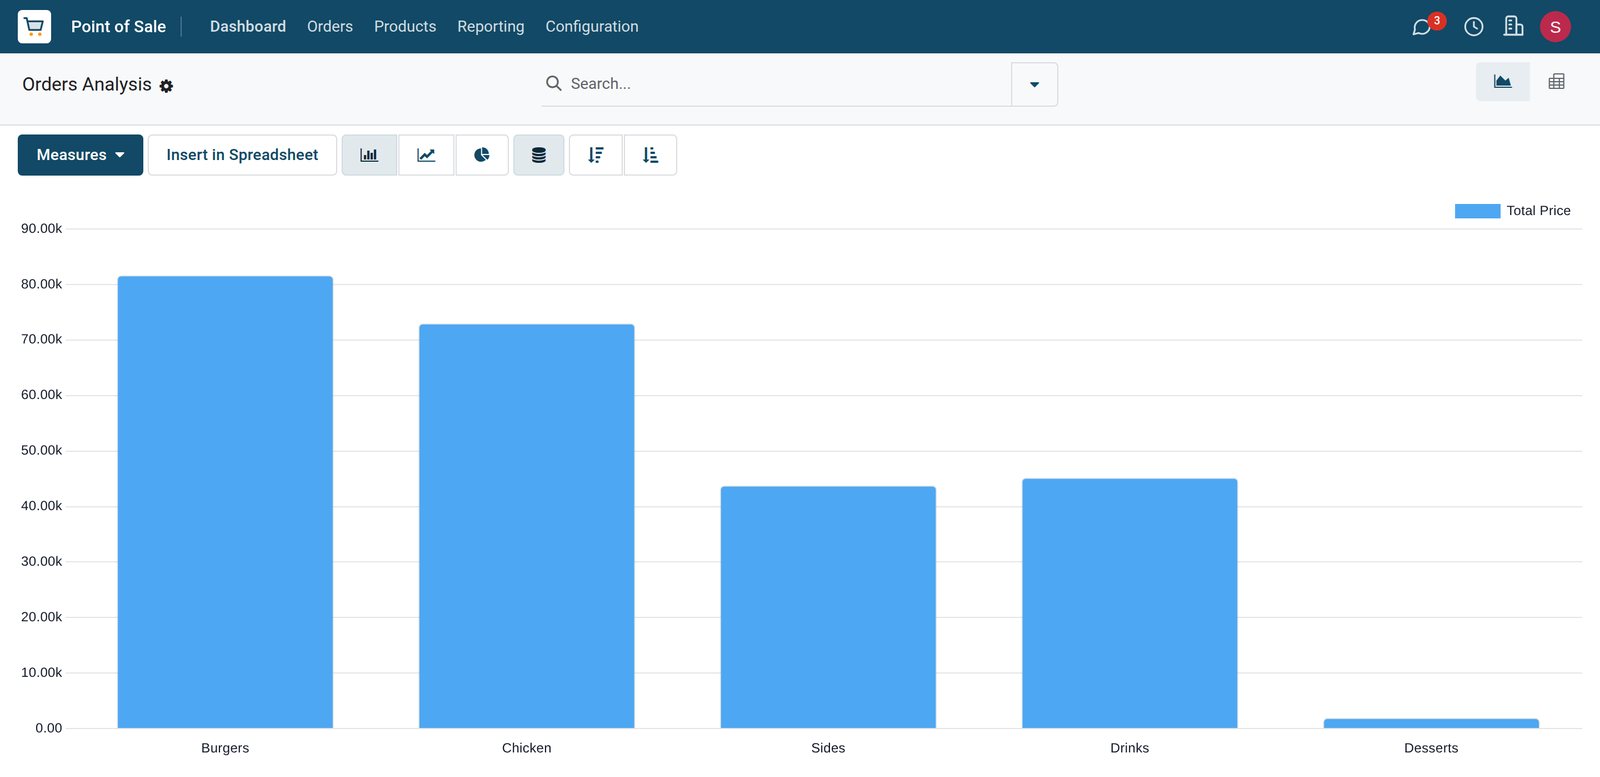Click the Desserts axis label
1600x777 pixels.
[x=1431, y=748]
